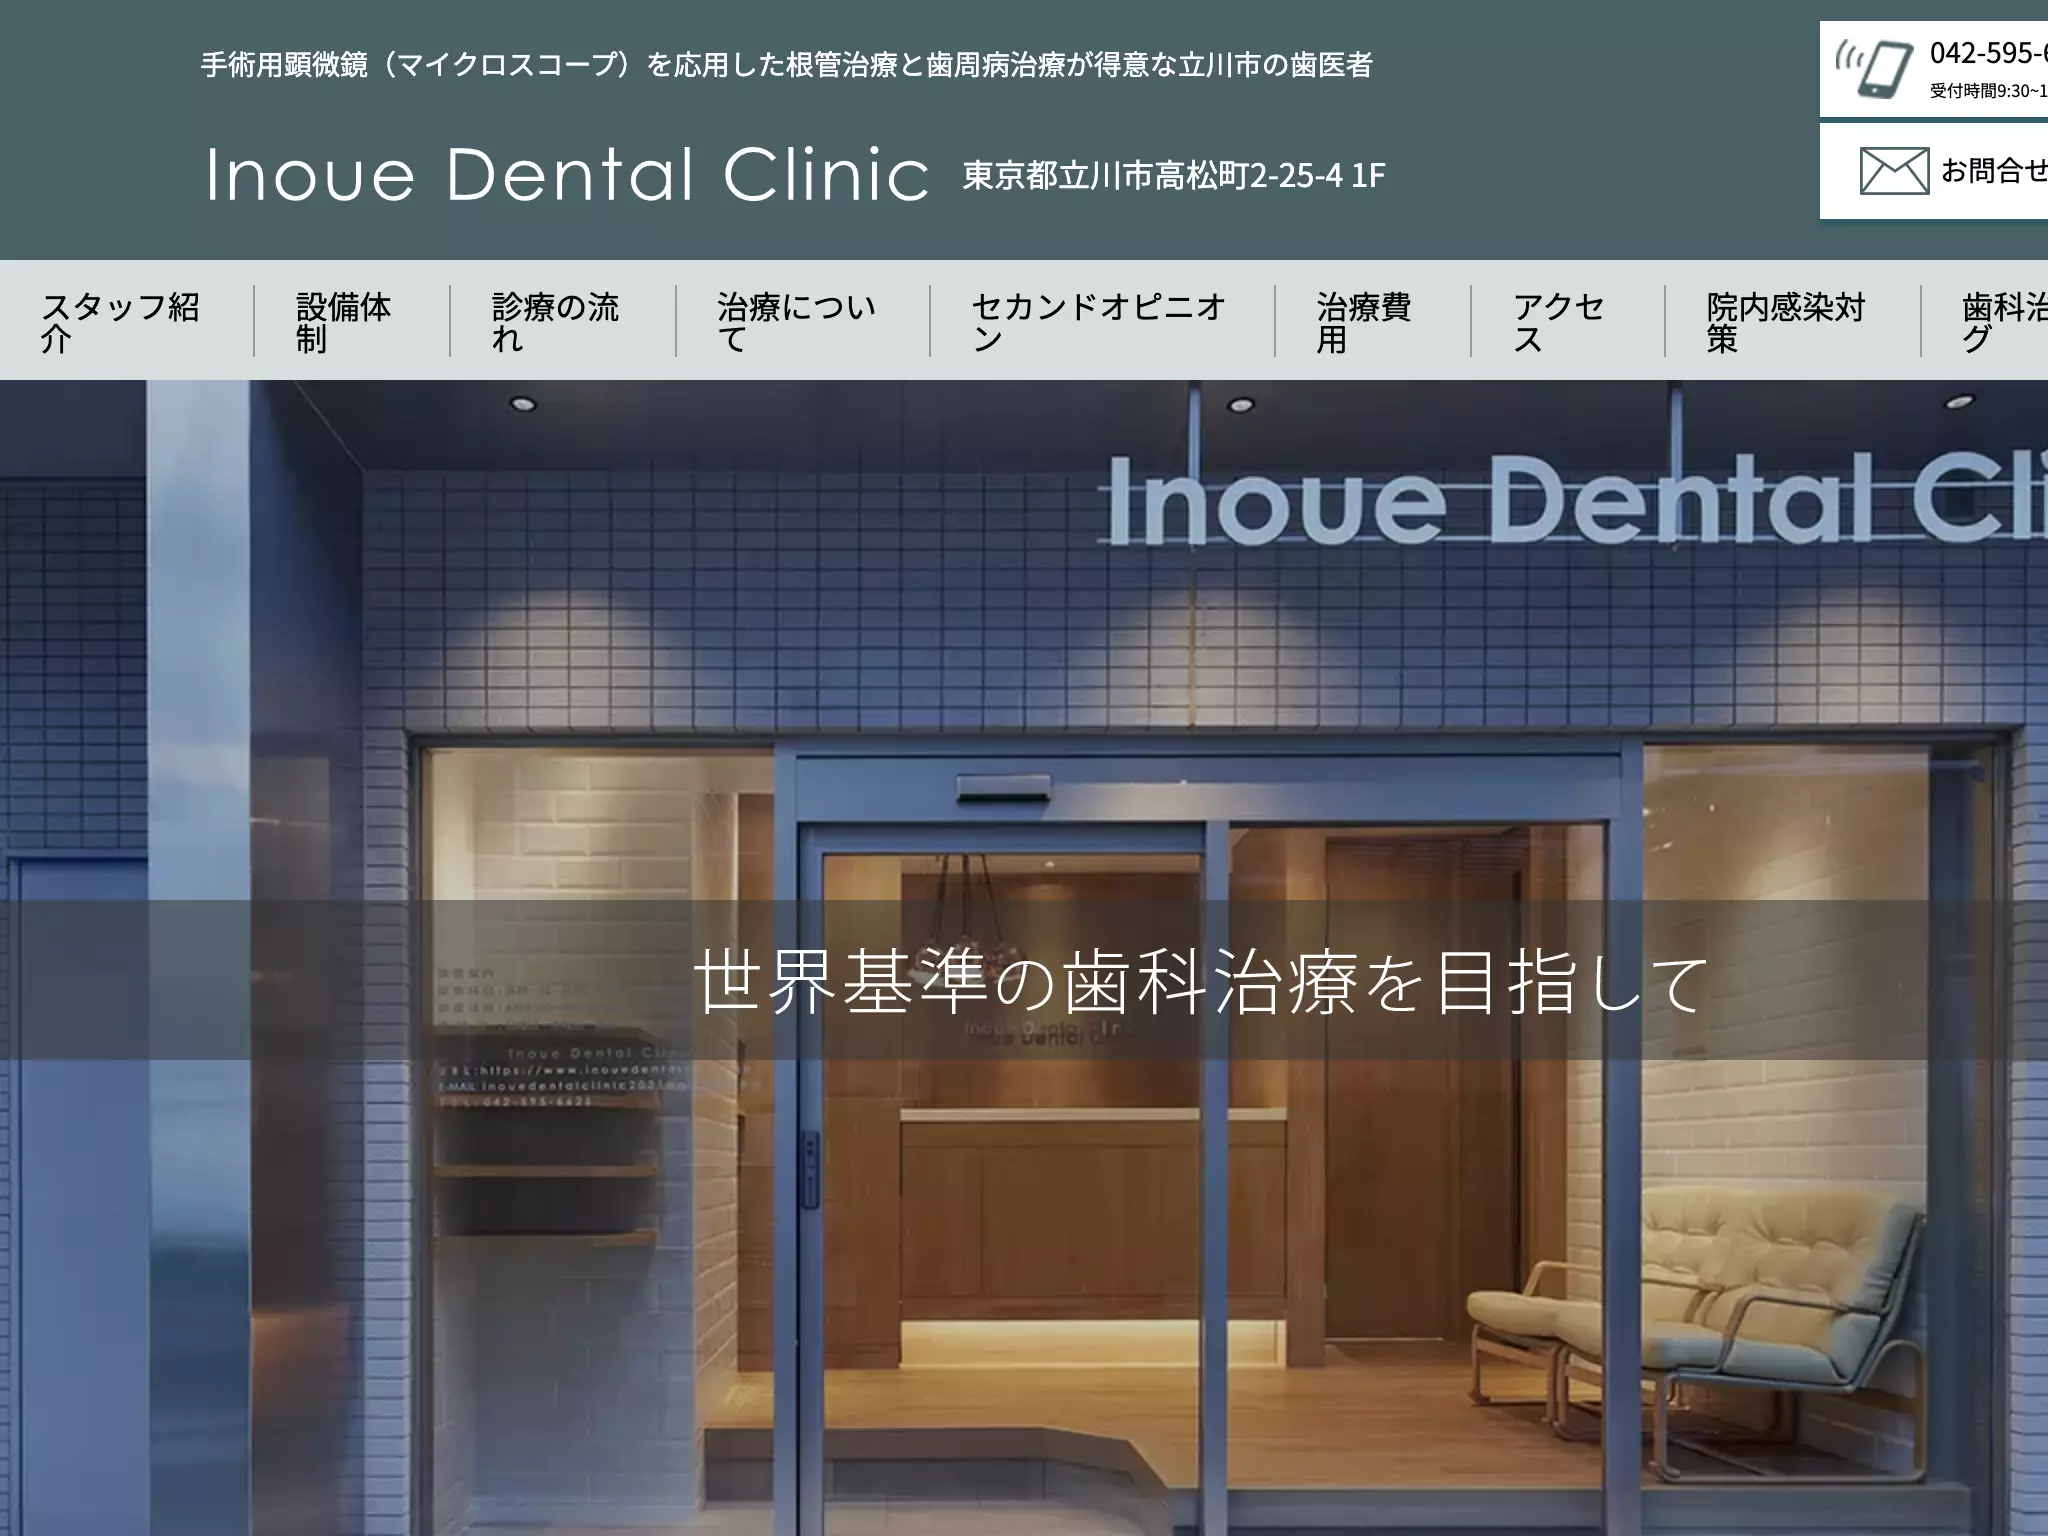
Task: Open the 設備体制 menu item
Action: click(344, 322)
